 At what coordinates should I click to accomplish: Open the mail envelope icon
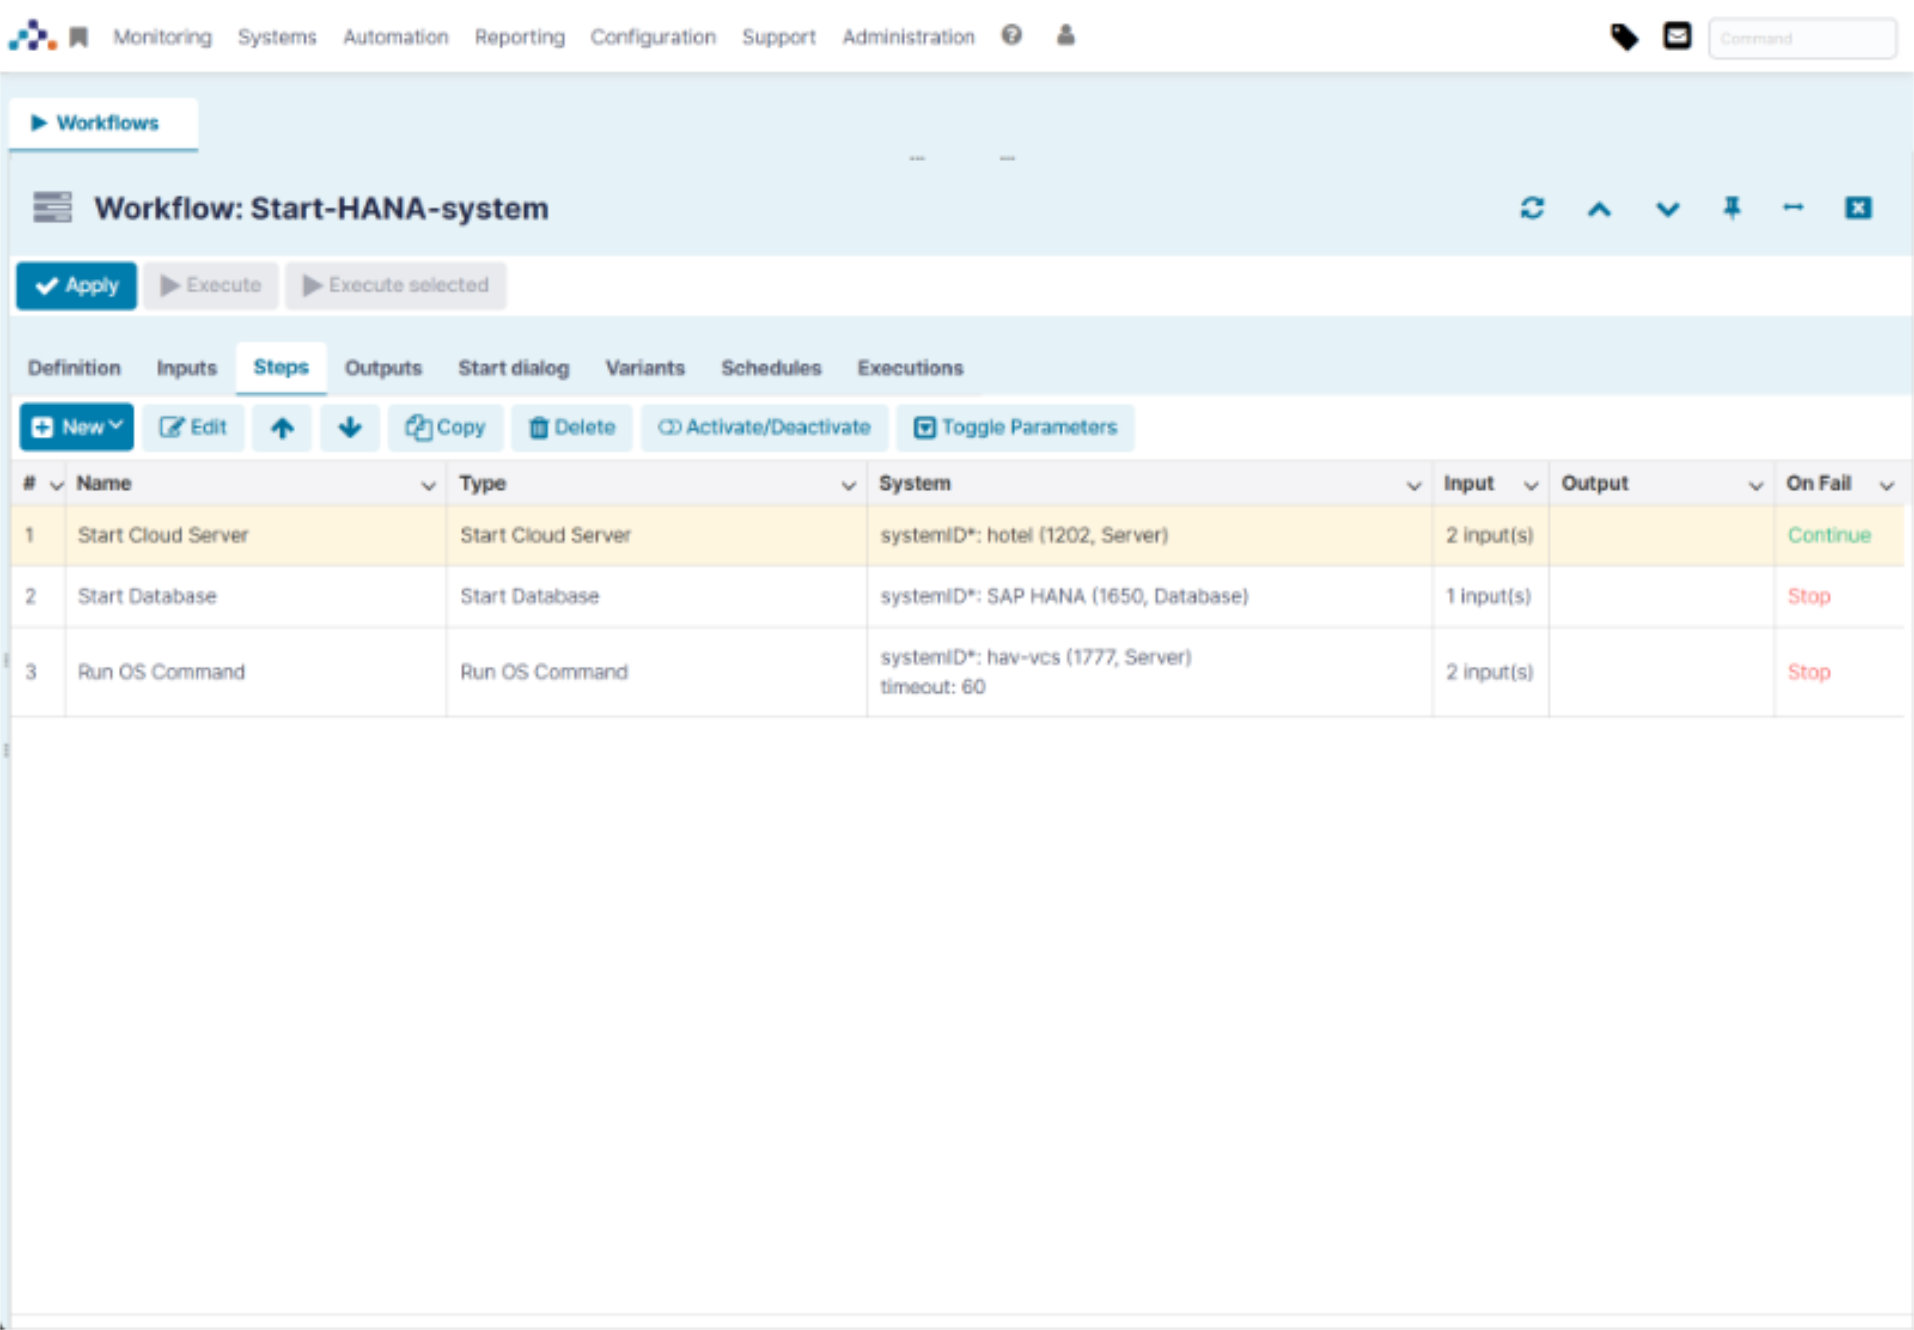(x=1677, y=36)
